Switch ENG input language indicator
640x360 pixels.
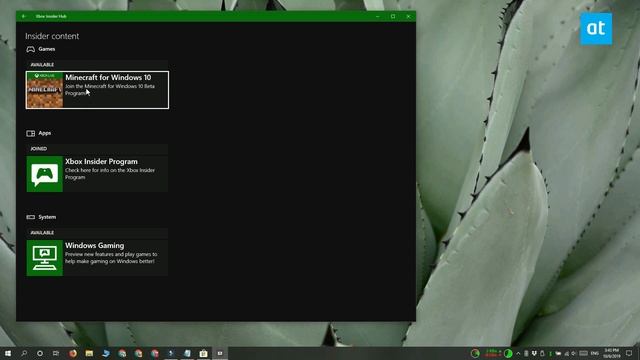pyautogui.click(x=595, y=353)
